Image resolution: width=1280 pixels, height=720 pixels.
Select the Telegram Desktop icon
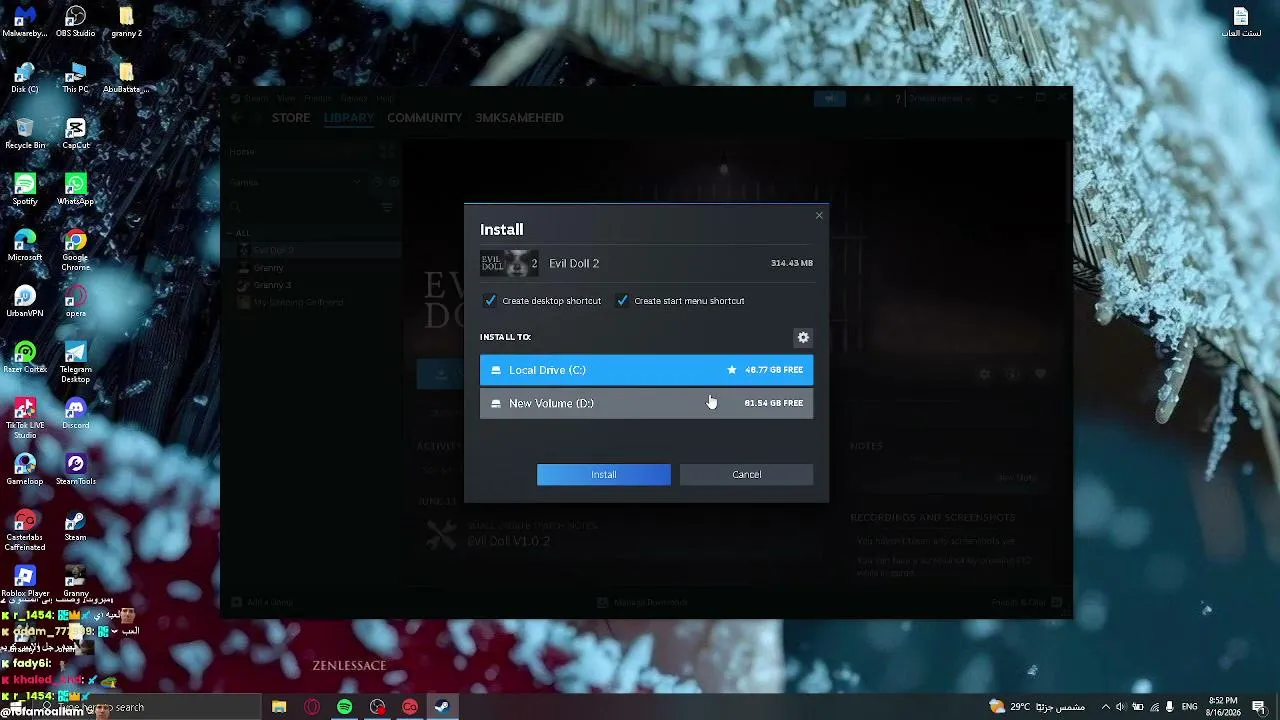click(x=75, y=362)
